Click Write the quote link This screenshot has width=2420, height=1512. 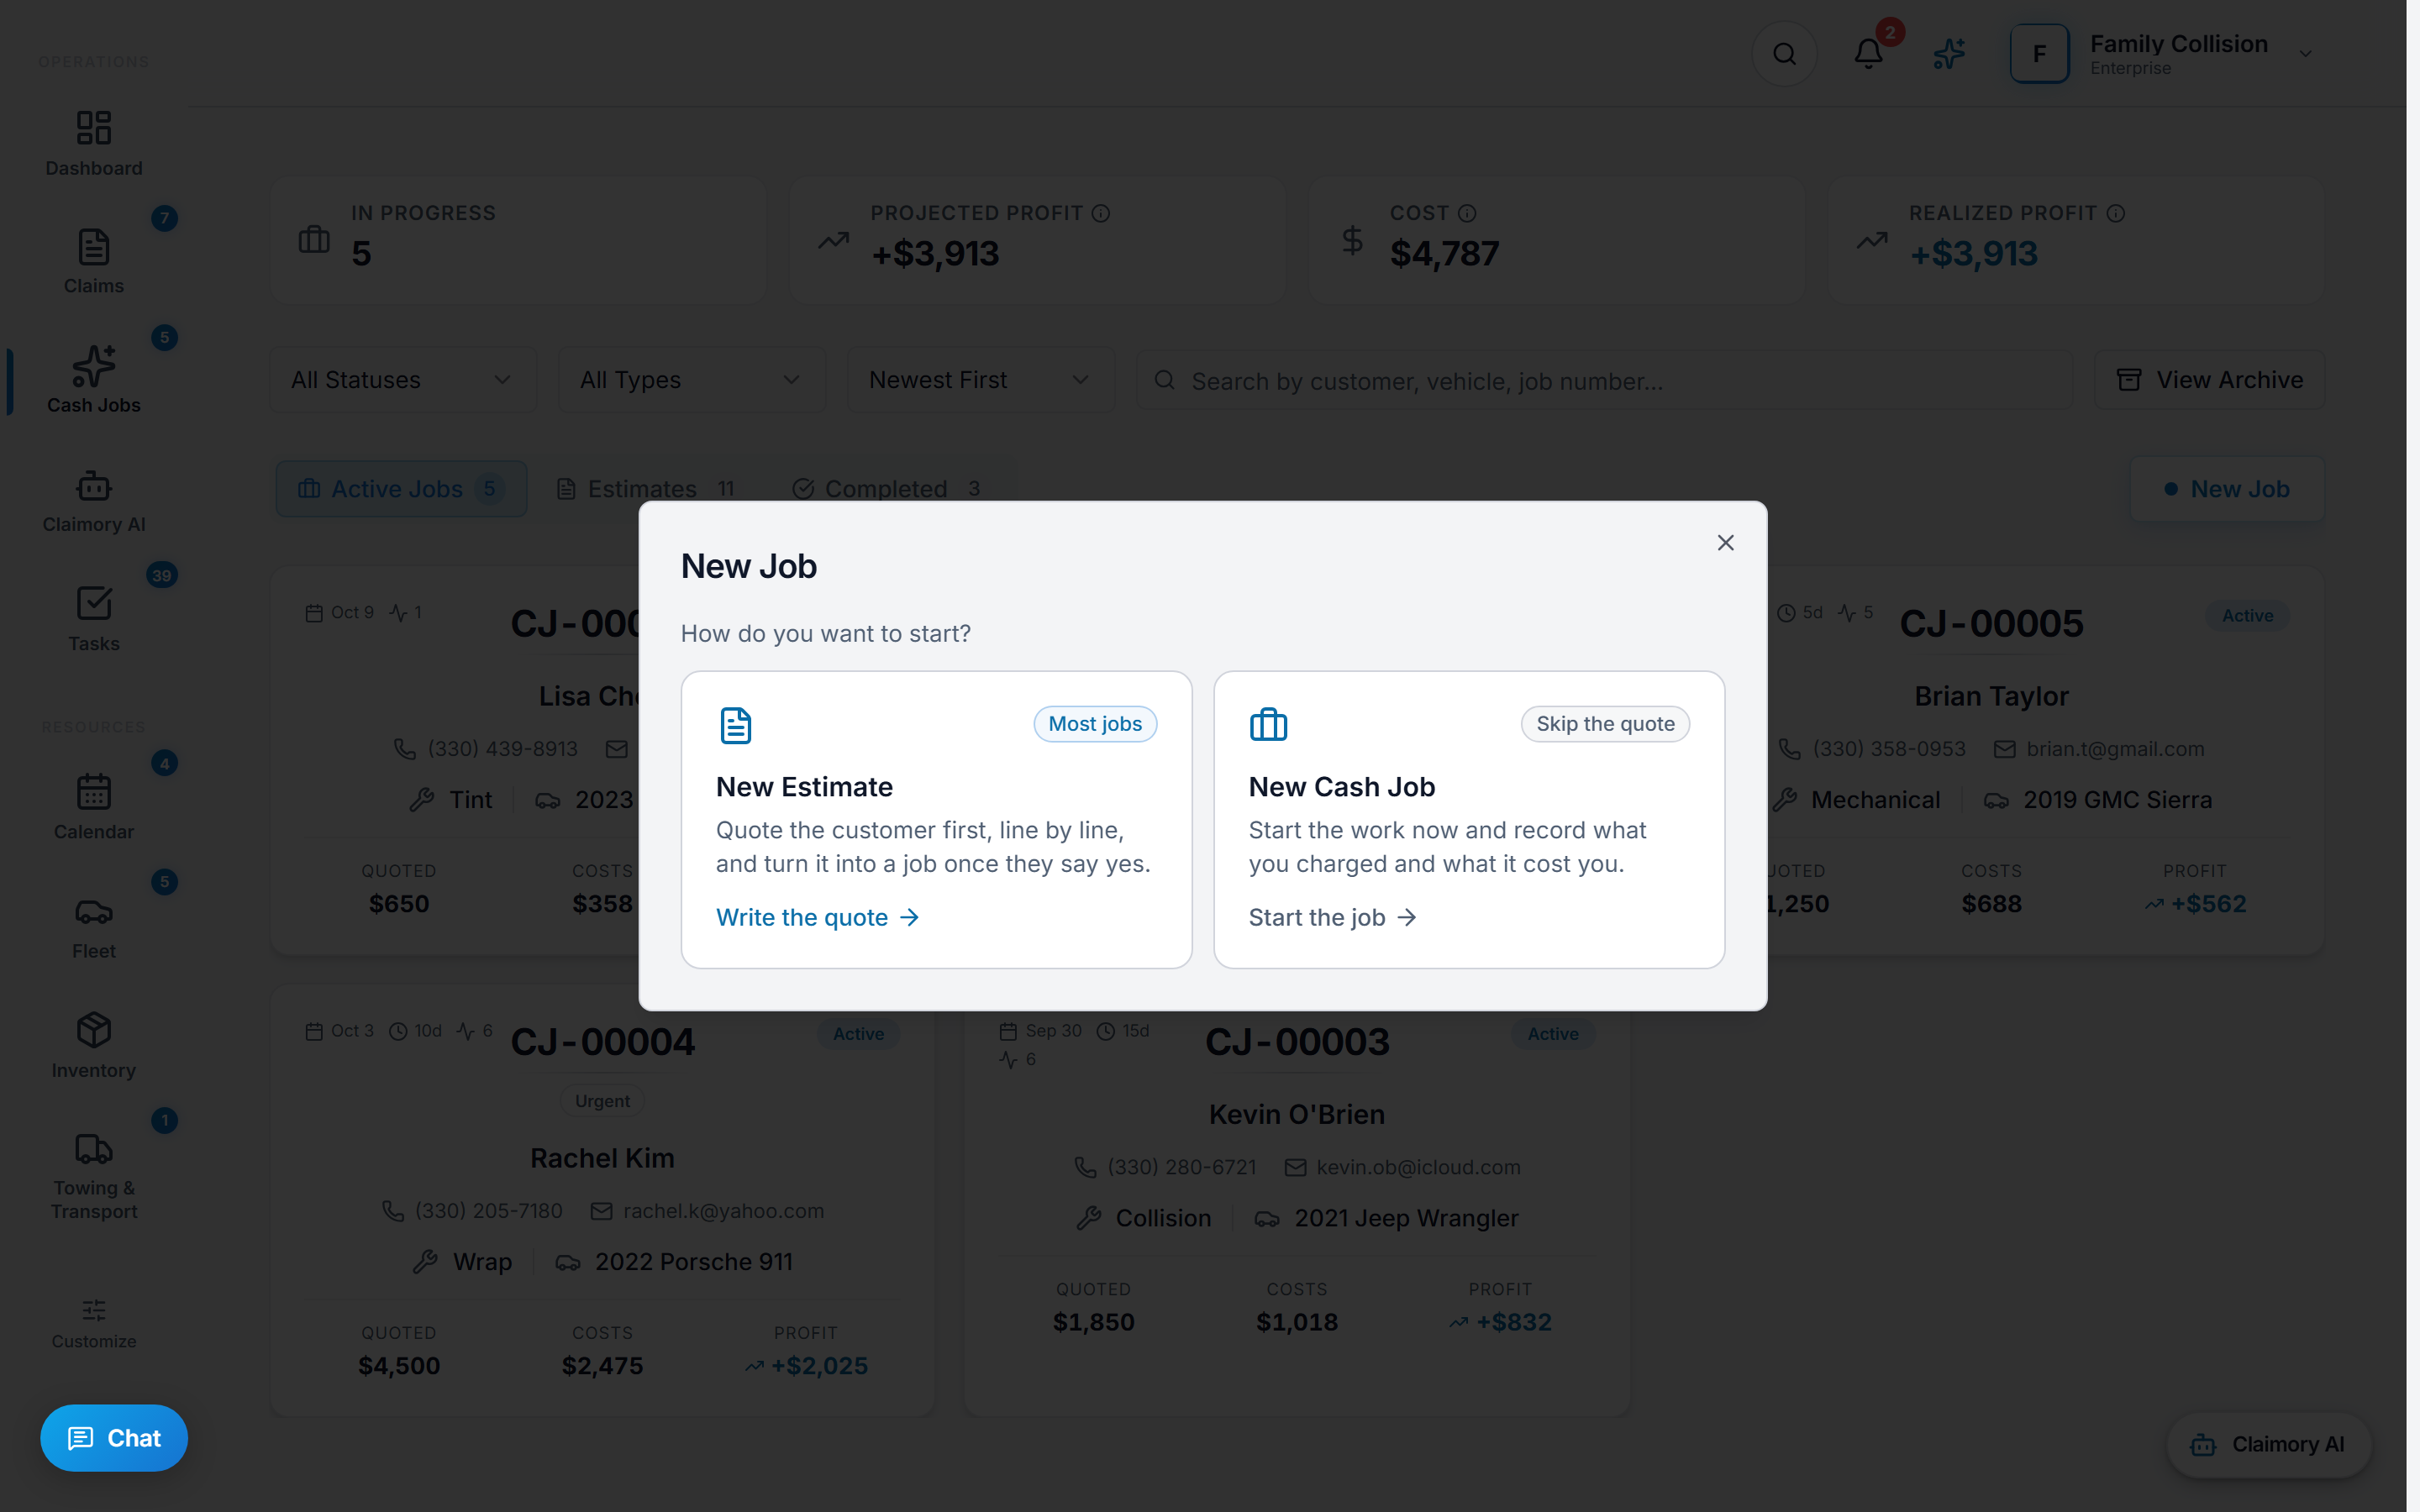pyautogui.click(x=817, y=917)
